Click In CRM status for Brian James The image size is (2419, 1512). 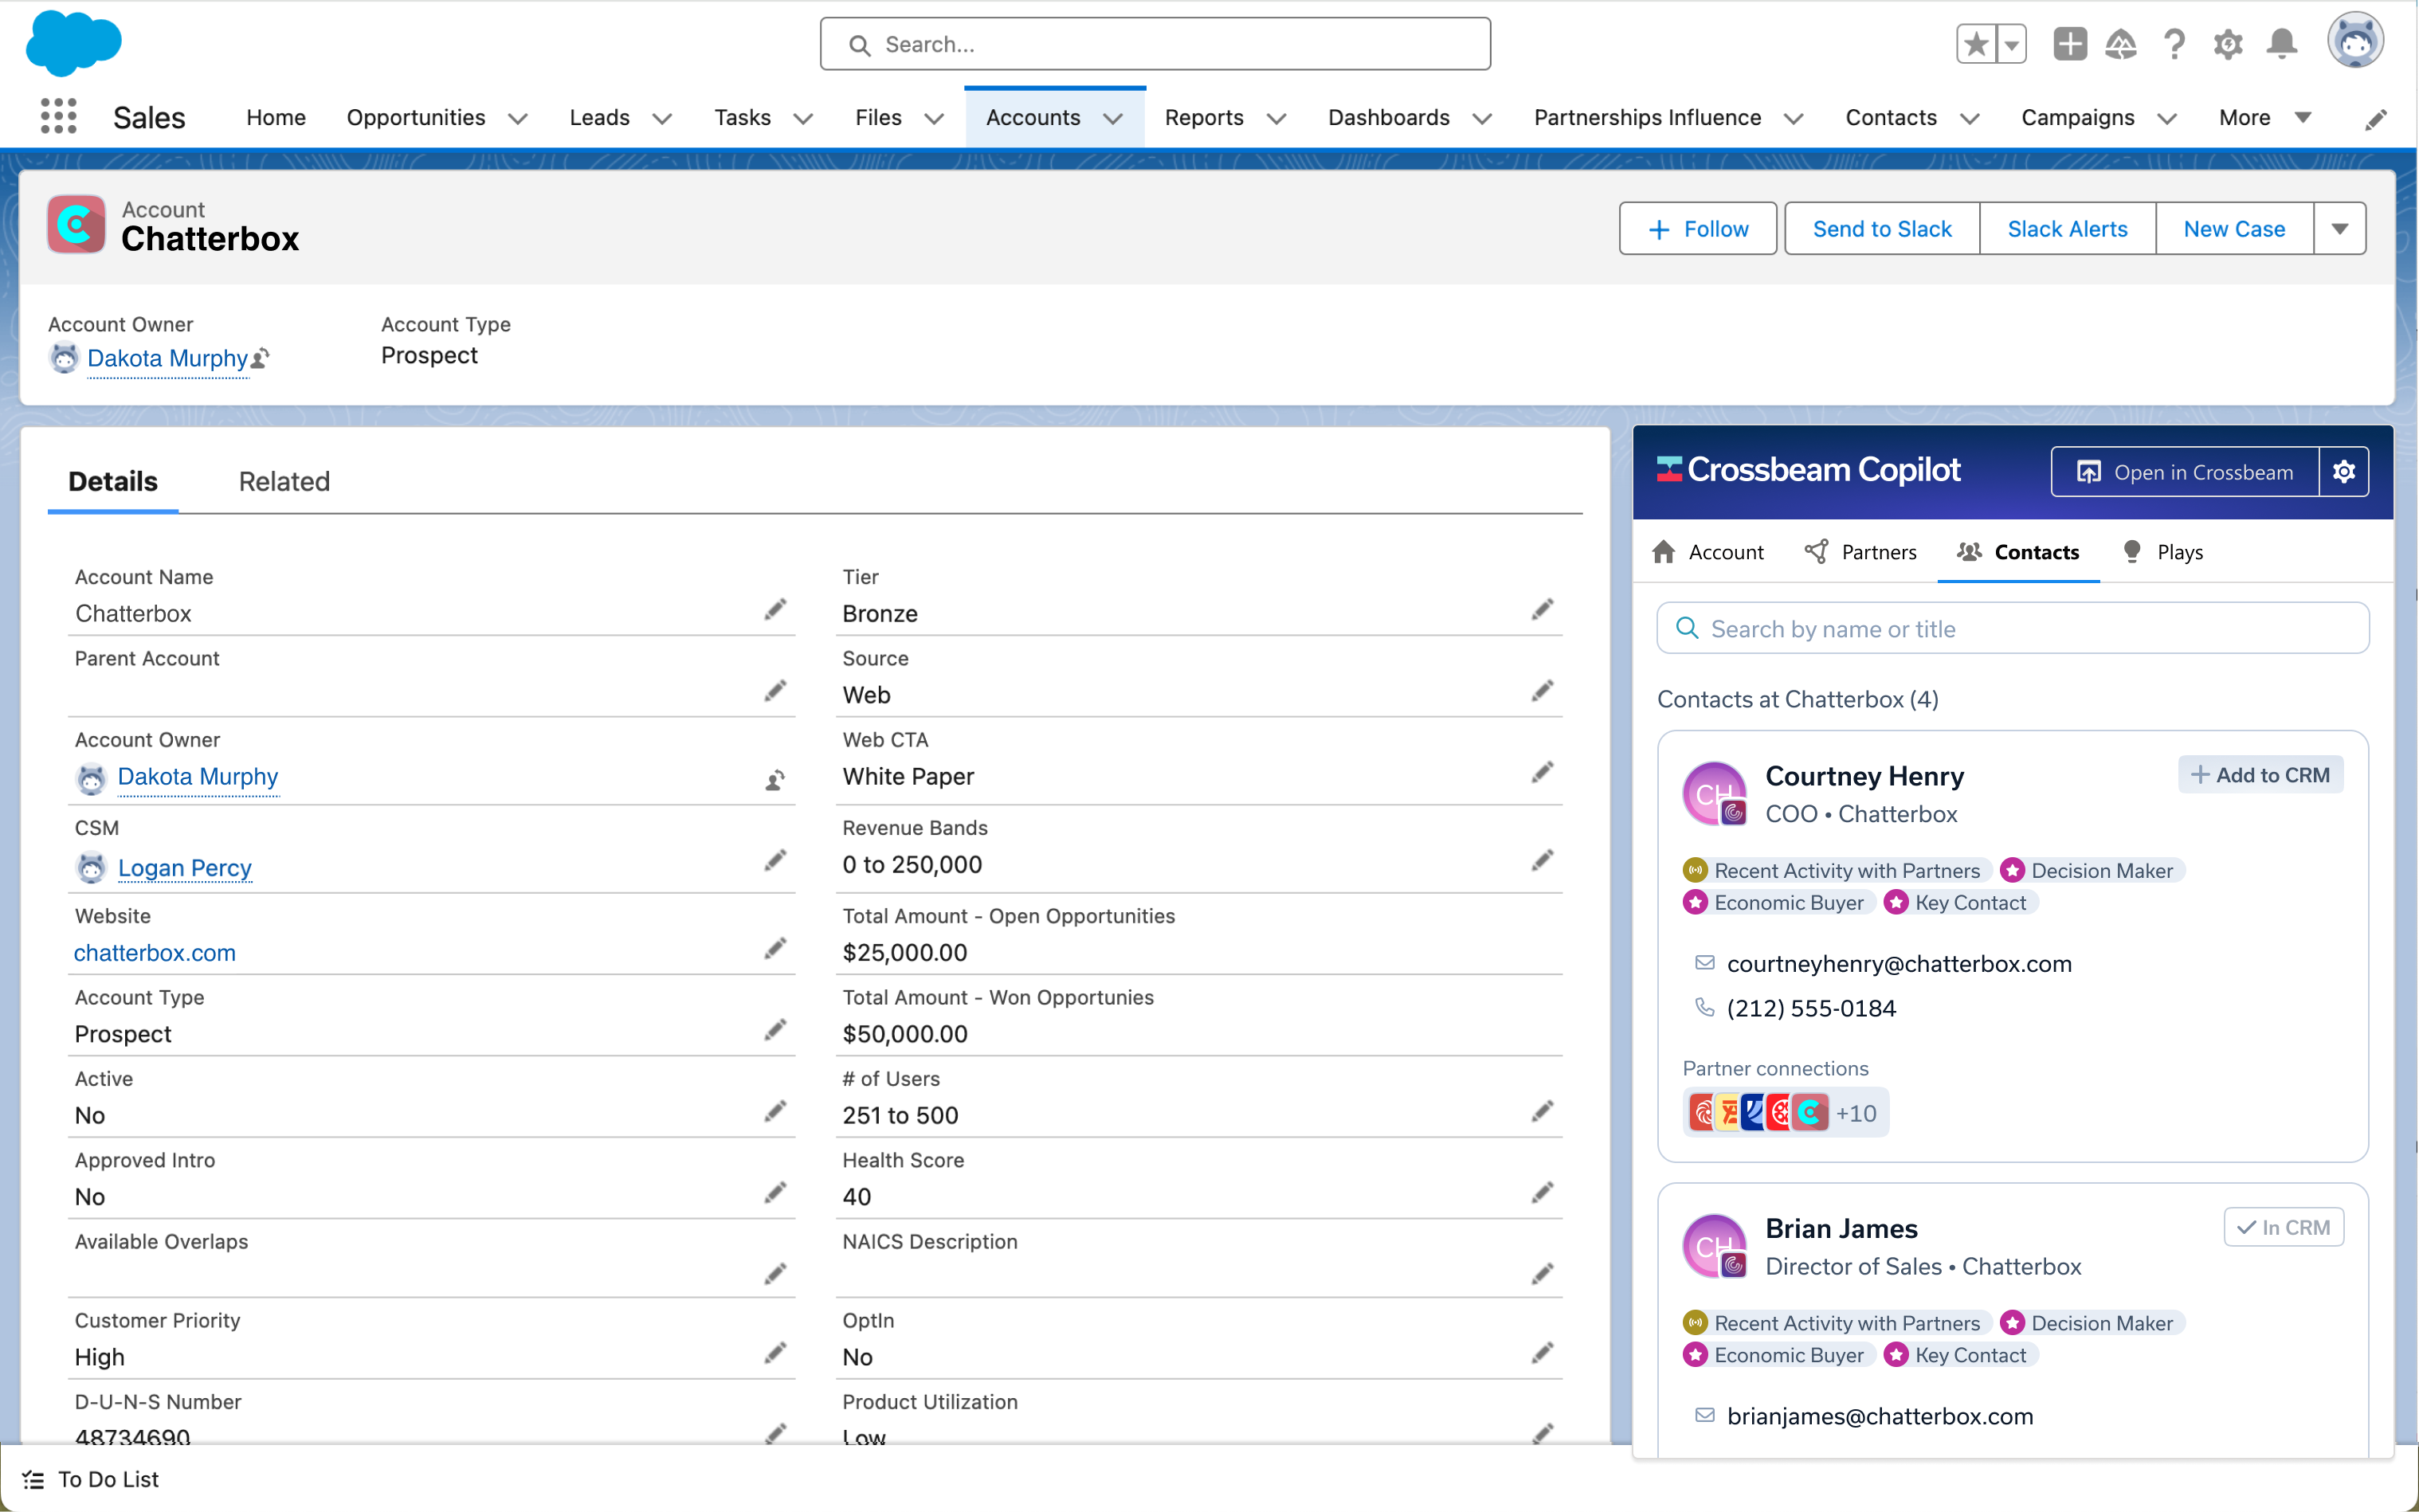[2283, 1227]
